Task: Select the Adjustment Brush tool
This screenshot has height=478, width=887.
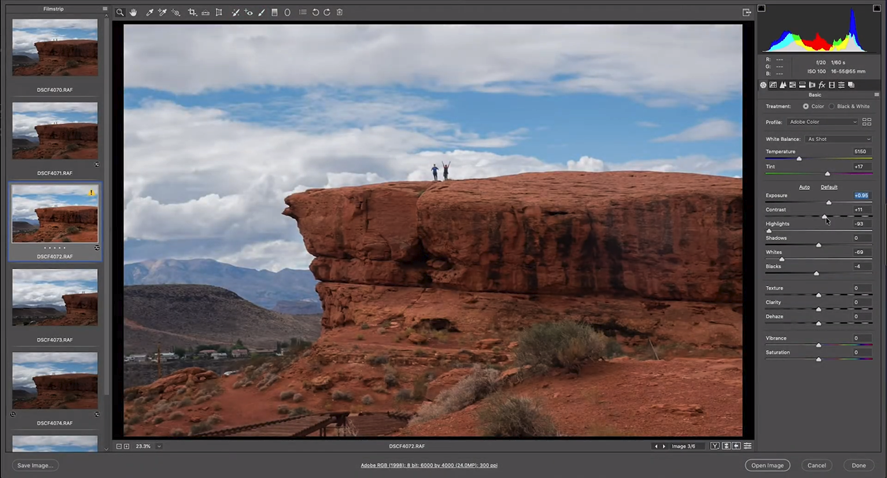Action: point(261,12)
